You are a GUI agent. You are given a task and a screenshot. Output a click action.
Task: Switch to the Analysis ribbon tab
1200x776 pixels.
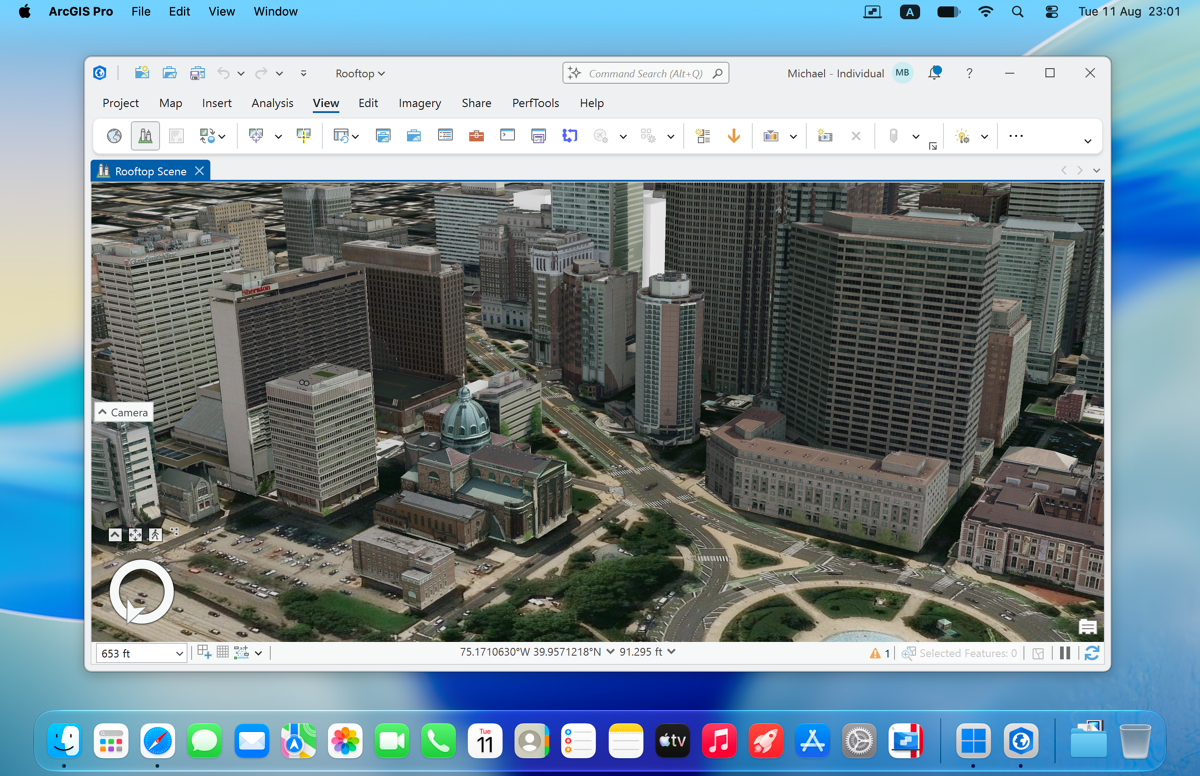[272, 103]
